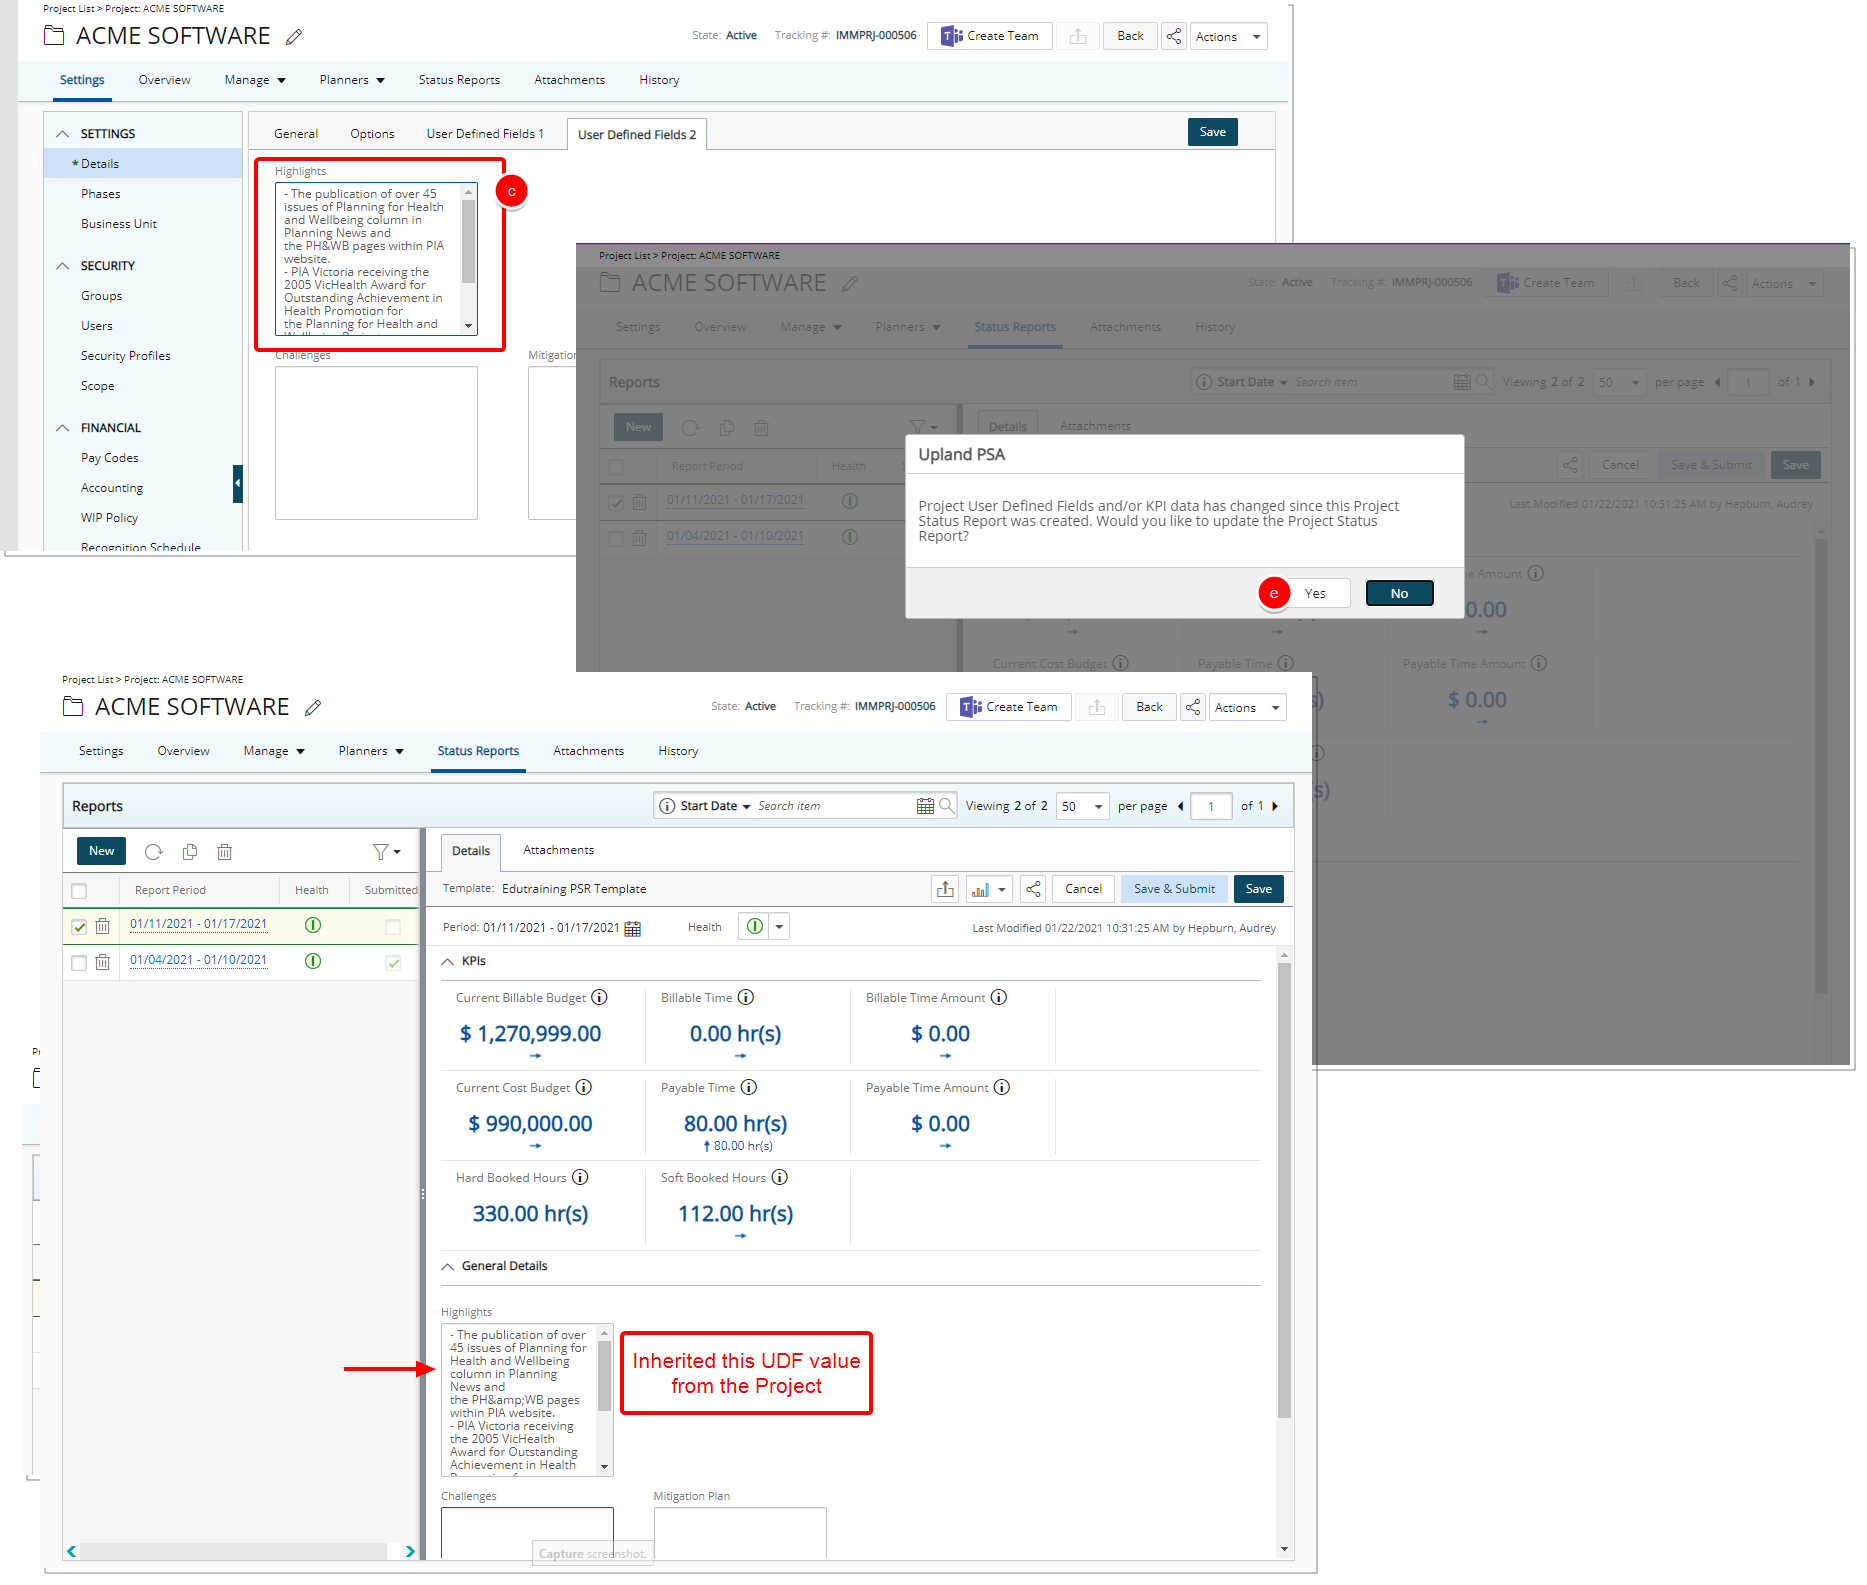Open 01/11/2021 - 01/17/2021 report link
Viewport: 1867px width, 1585px height.
click(x=198, y=925)
